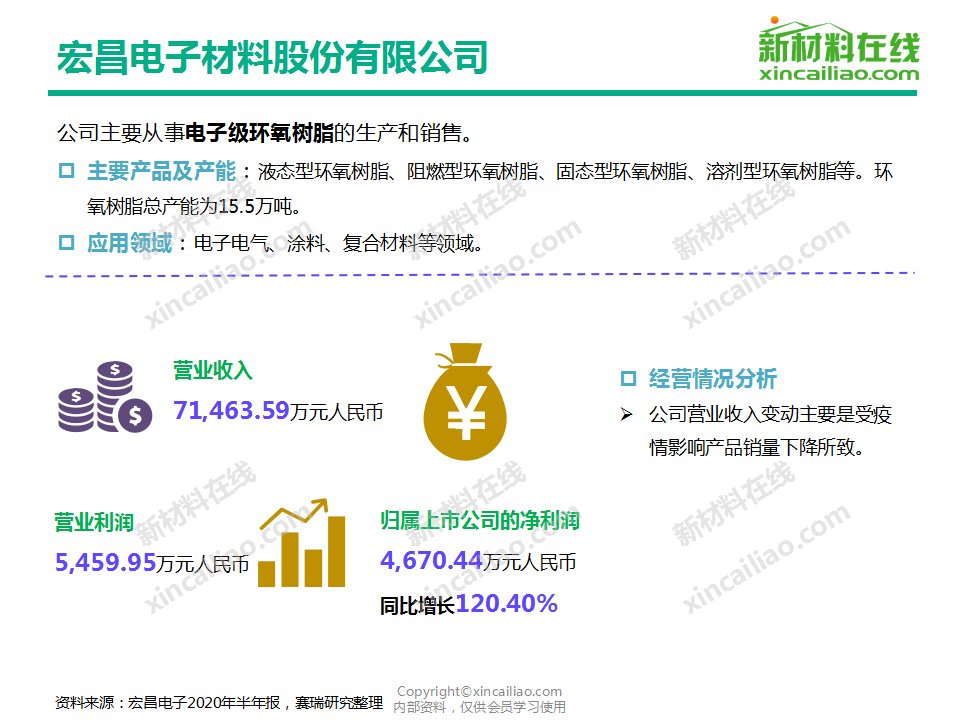Click the Copyright©xincailiao.com footer text

(x=479, y=691)
